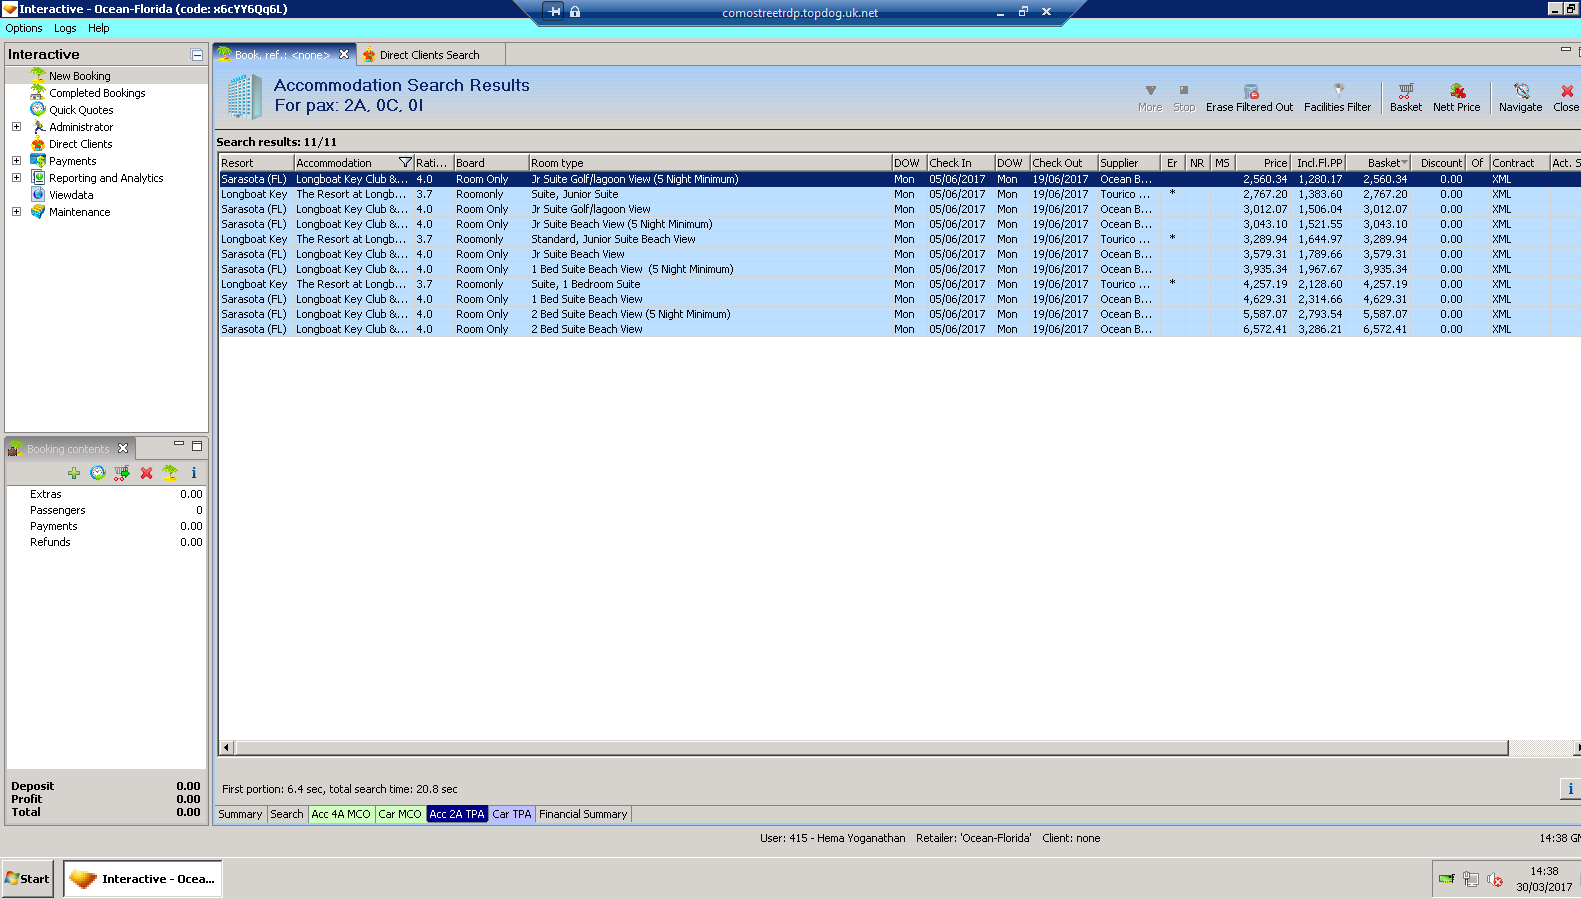1581x899 pixels.
Task: Maximize the Booking contents panel
Action: (197, 446)
